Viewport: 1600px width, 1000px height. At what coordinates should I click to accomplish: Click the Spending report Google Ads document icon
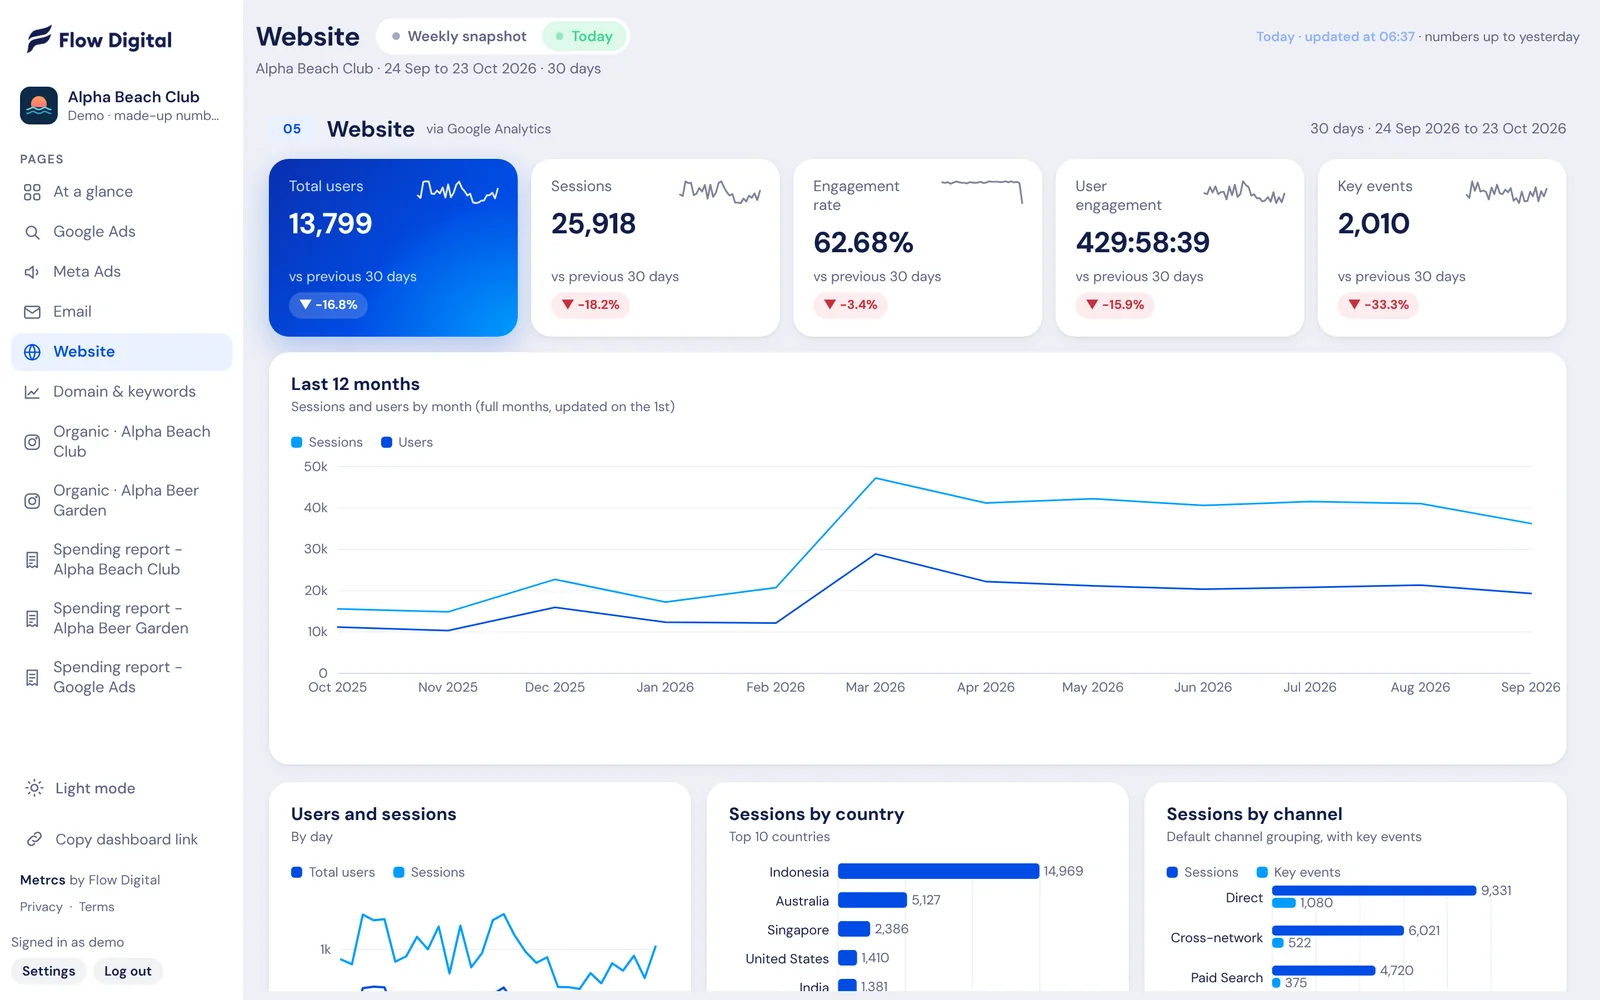[32, 678]
